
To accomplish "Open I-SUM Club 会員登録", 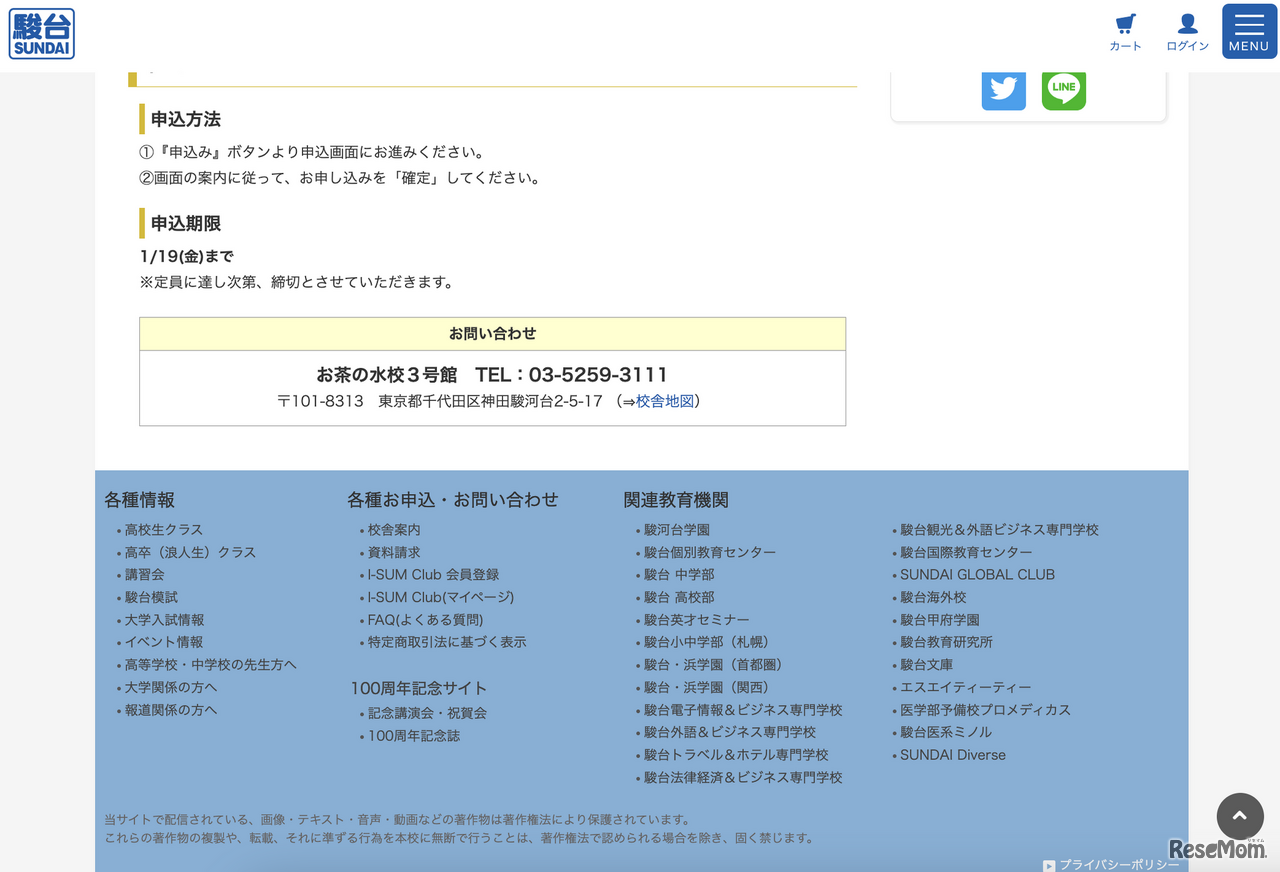I will pos(432,574).
